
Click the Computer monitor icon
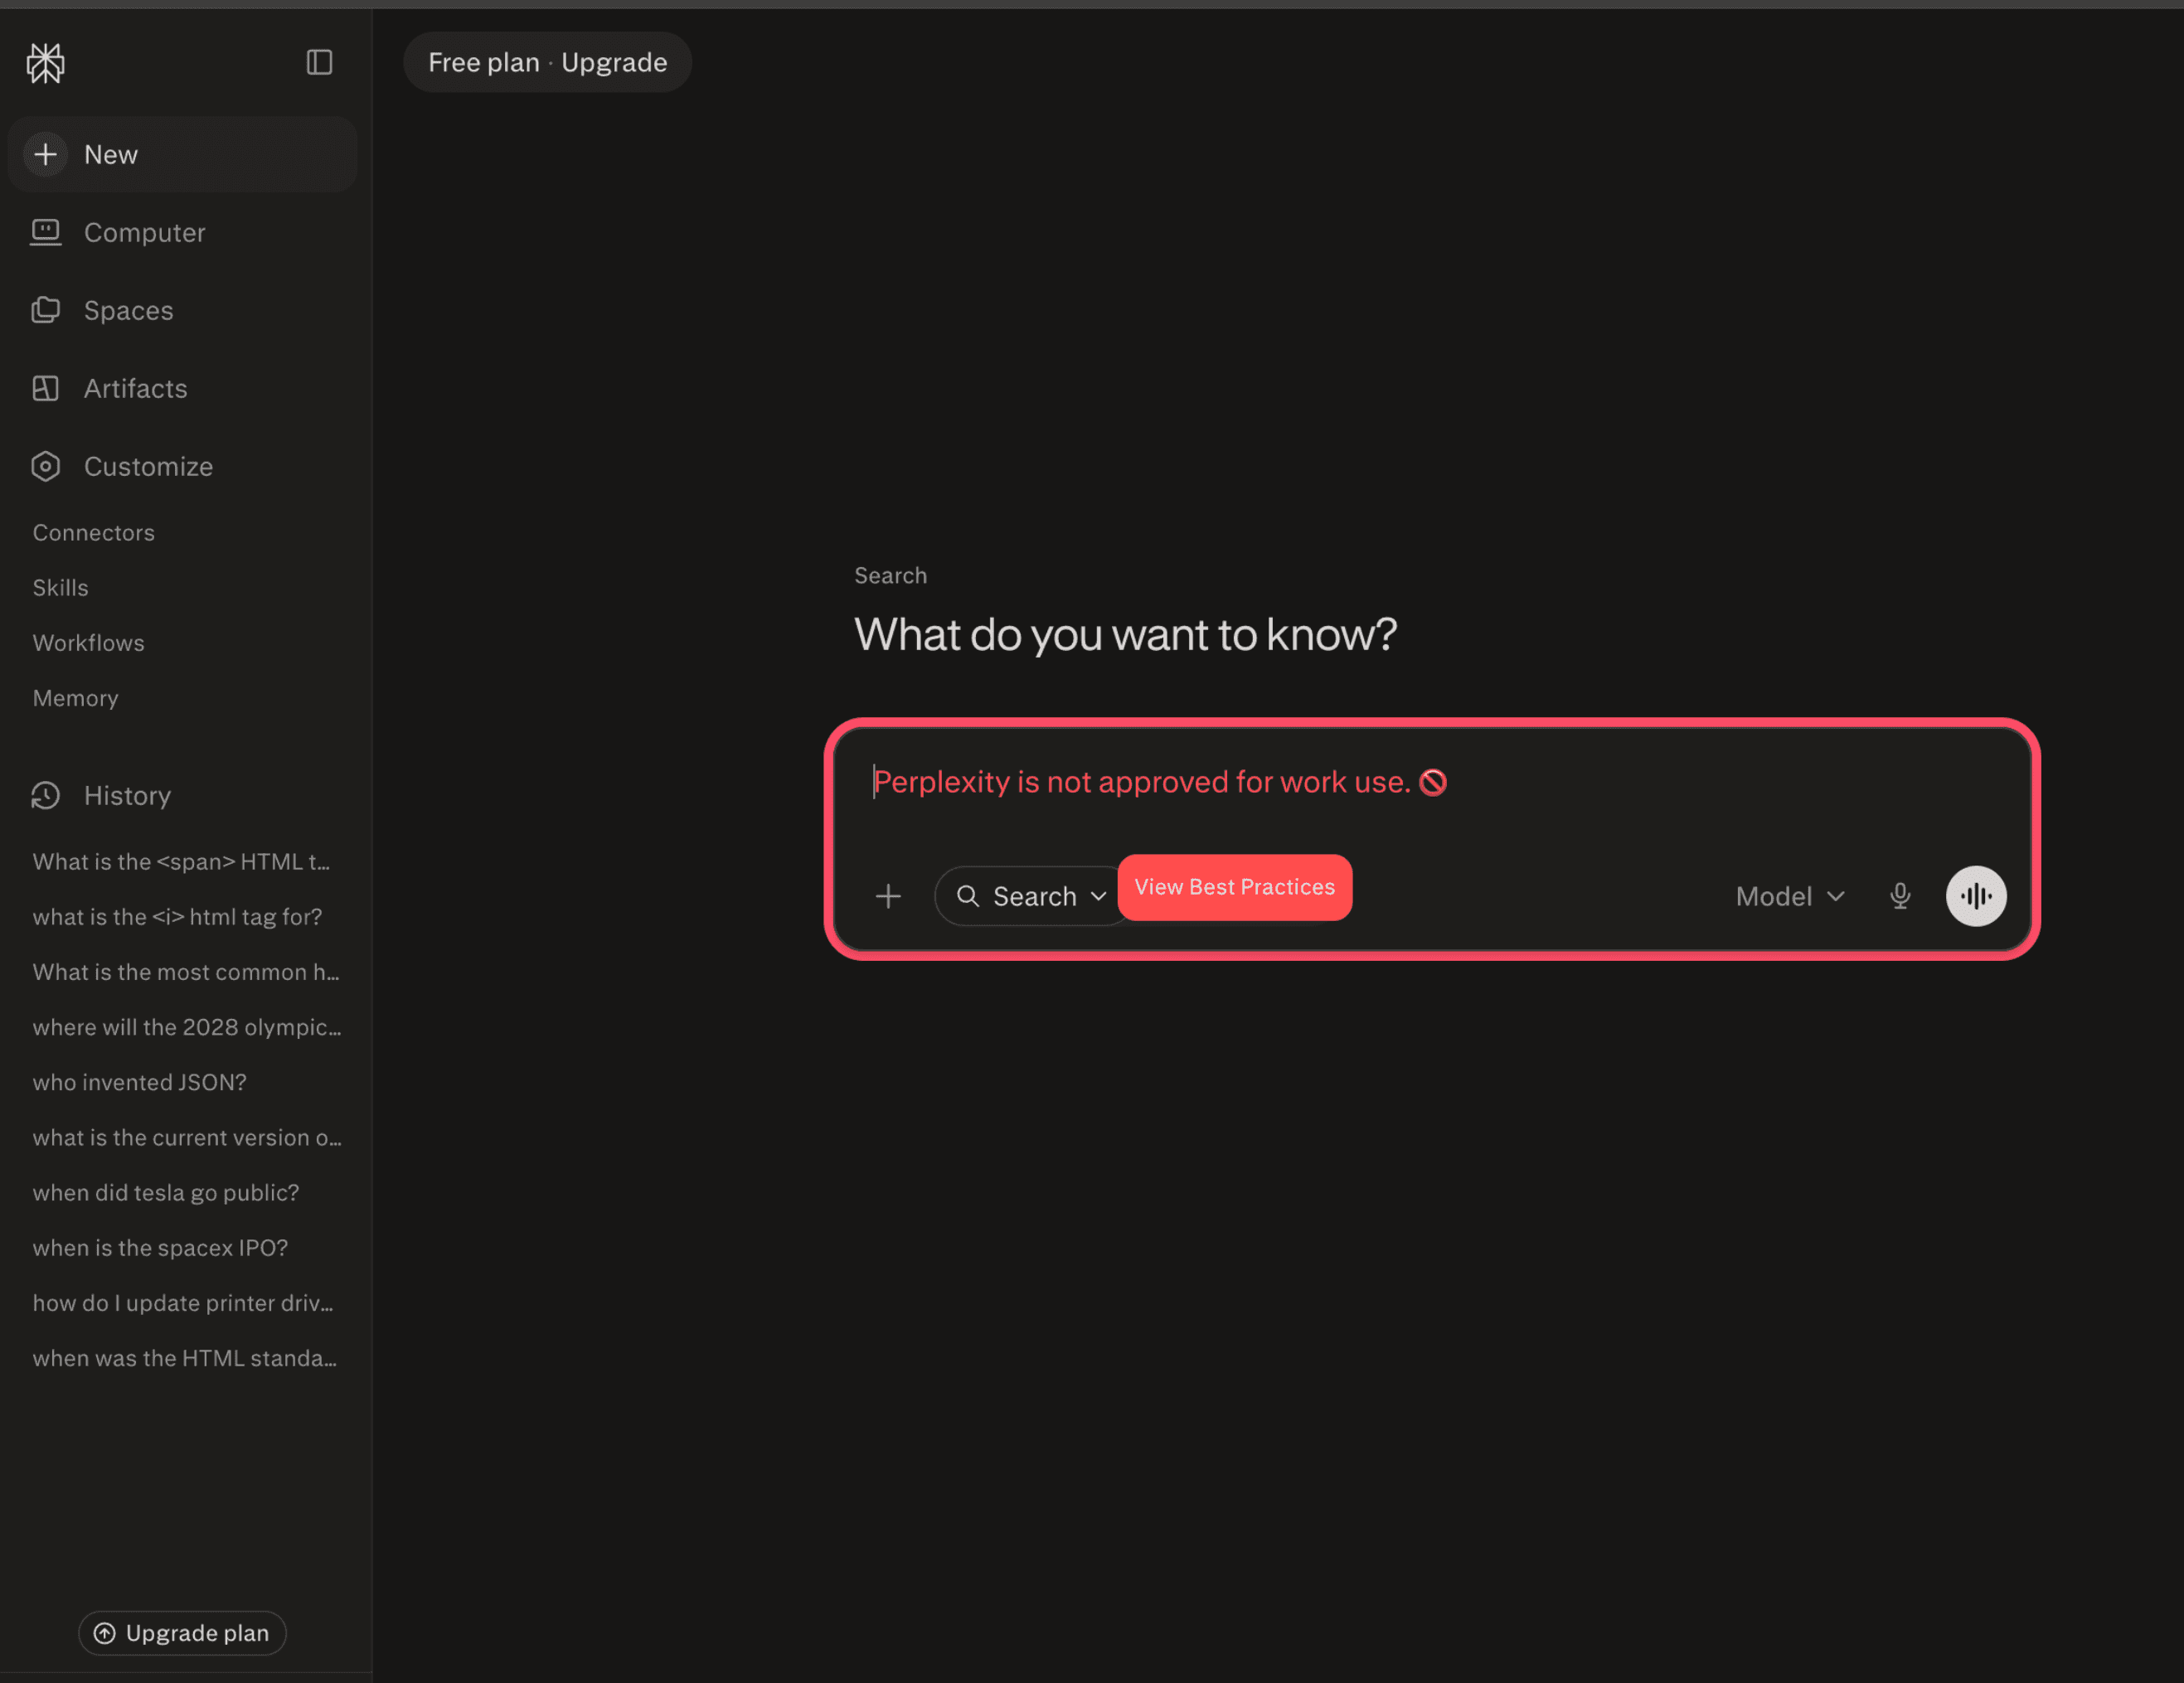(45, 232)
